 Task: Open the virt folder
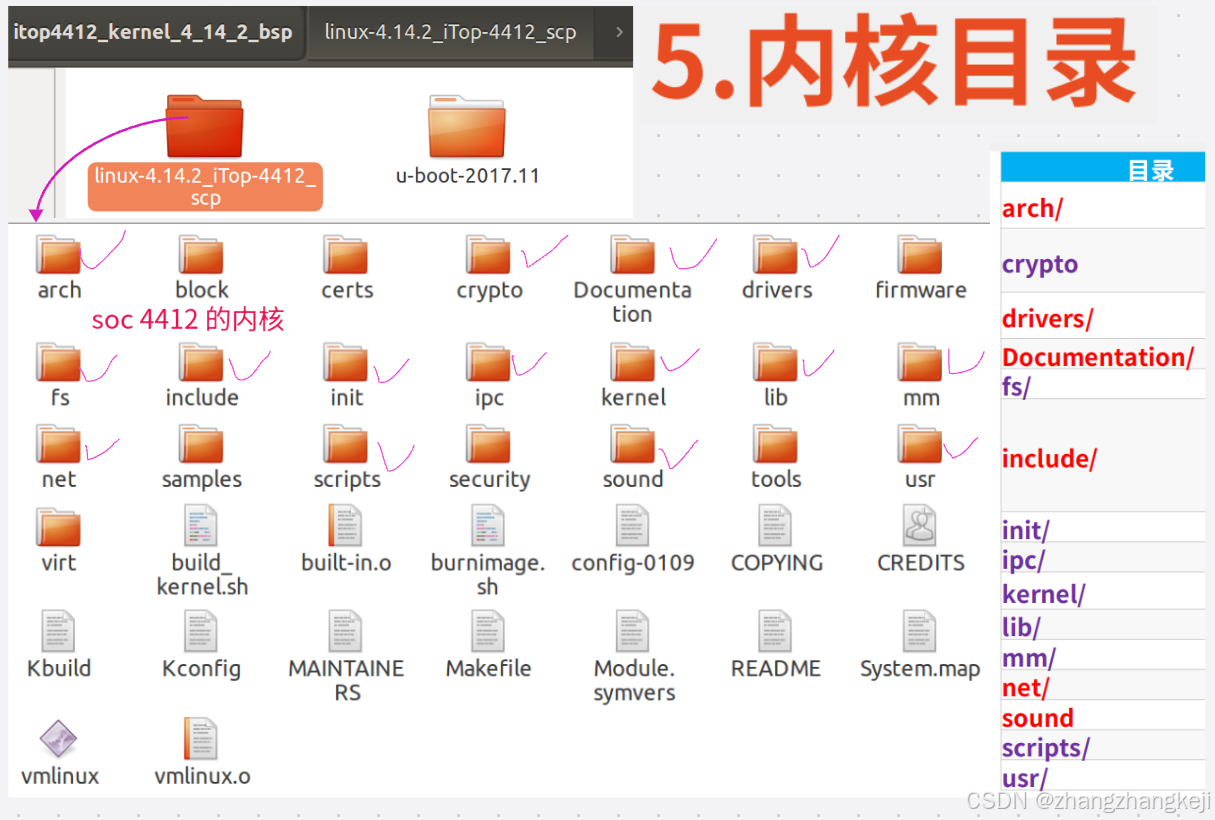tap(58, 527)
